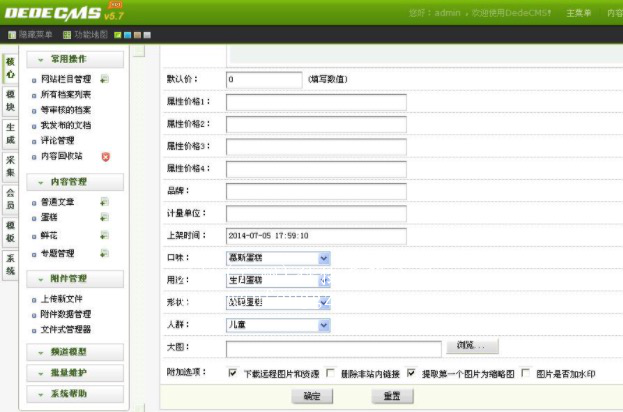The image size is (623, 412).
Task: Click the 确定 submit button
Action: (x=311, y=396)
